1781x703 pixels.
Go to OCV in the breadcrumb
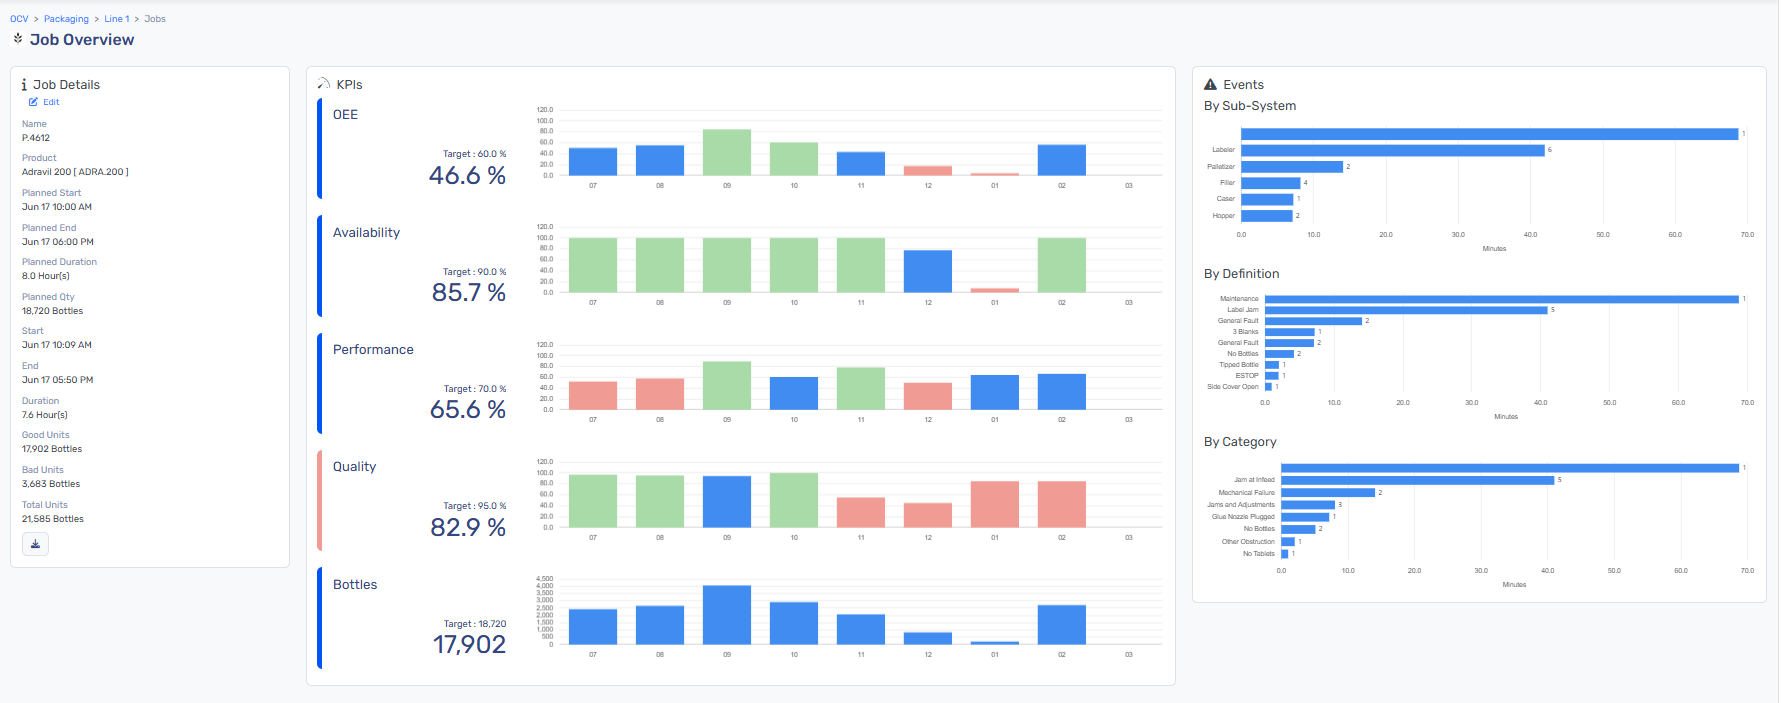pos(19,19)
